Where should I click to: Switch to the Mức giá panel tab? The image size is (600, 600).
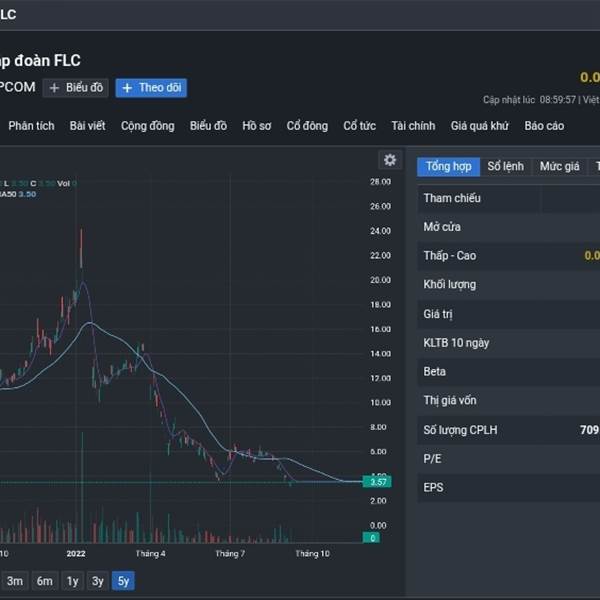[559, 167]
